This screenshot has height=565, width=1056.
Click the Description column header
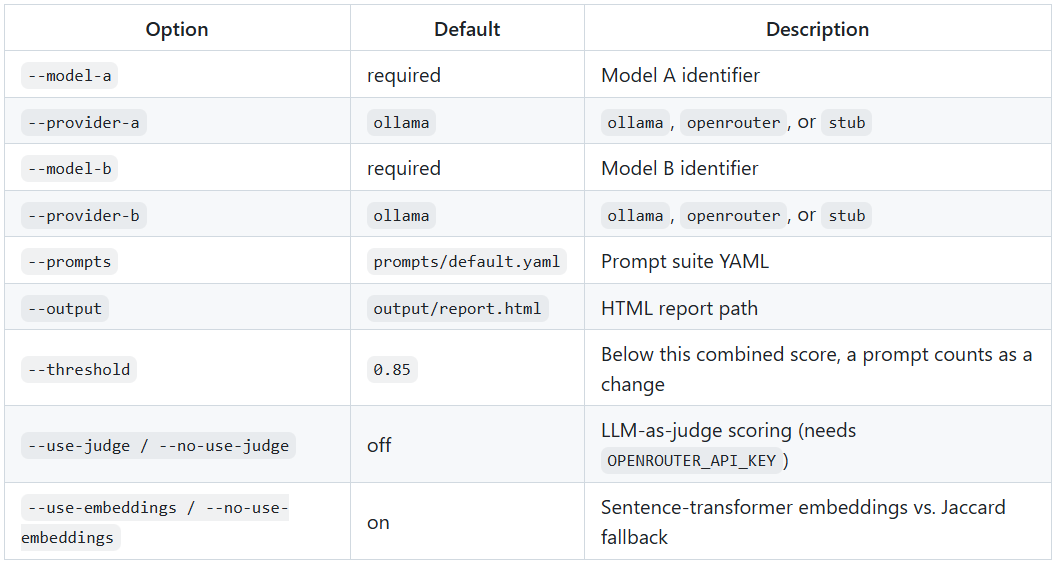818,29
